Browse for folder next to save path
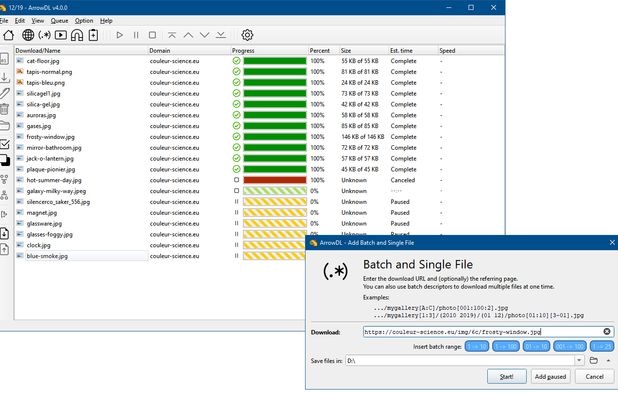The width and height of the screenshot is (618, 394). pos(594,361)
